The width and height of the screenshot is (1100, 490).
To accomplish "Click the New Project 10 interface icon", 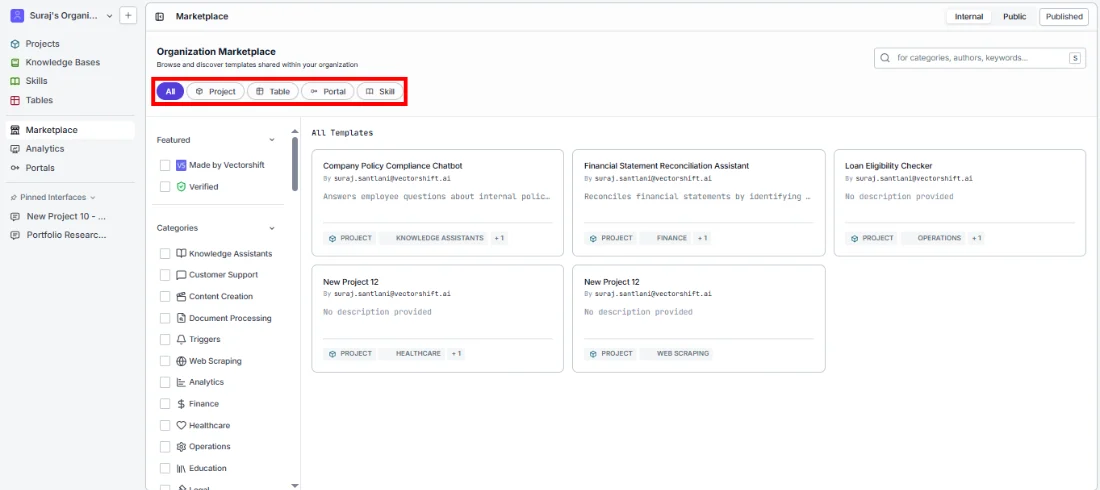I will coord(15,216).
